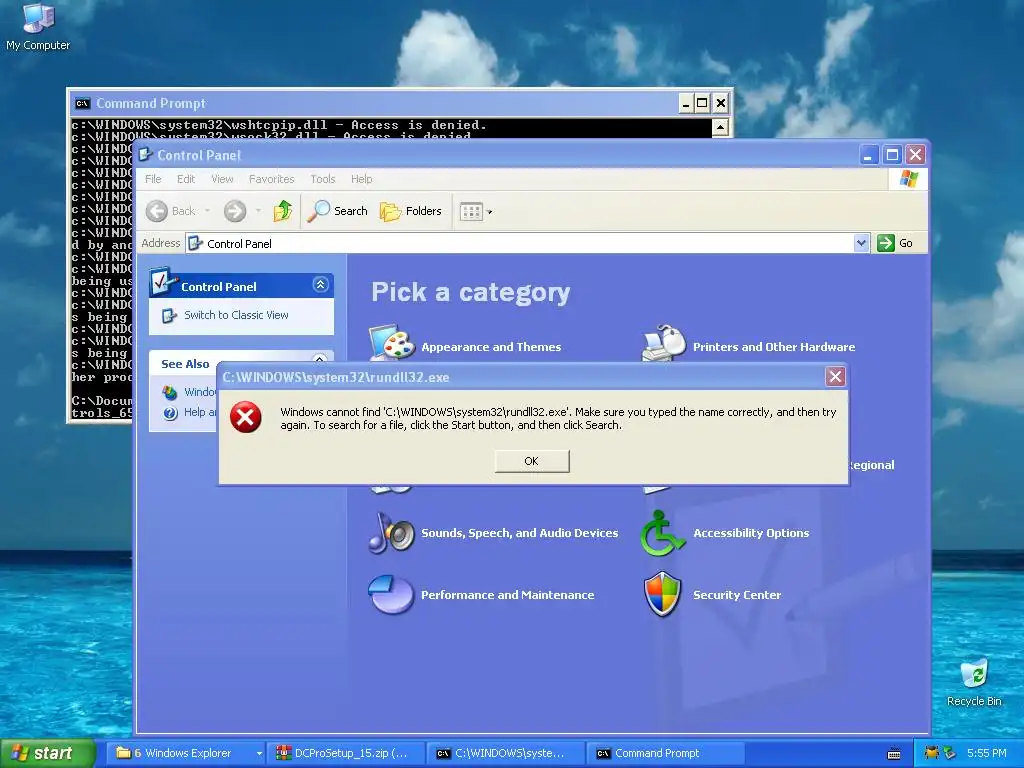Close the rundll32.exe error dialog

(835, 376)
